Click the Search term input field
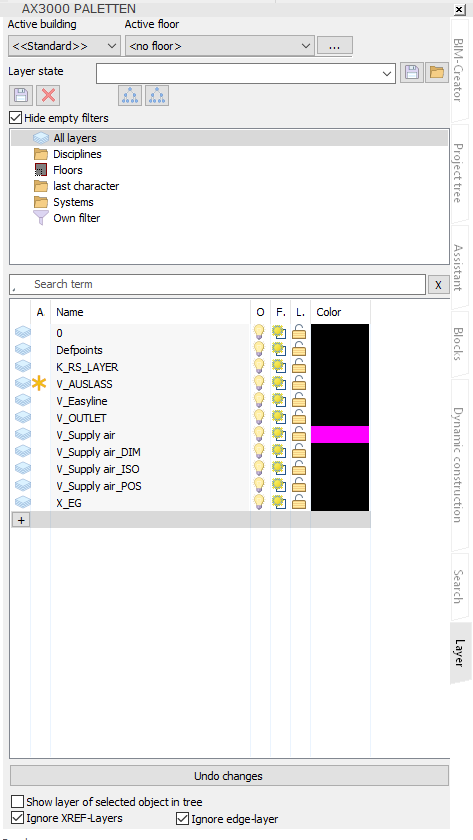Screen dimensions: 473x840 click(217, 284)
